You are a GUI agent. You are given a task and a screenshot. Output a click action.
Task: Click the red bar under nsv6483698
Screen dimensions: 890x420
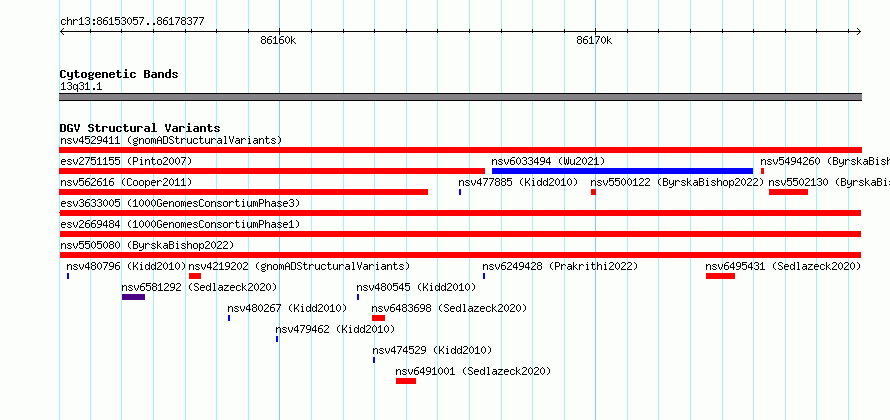coord(379,318)
